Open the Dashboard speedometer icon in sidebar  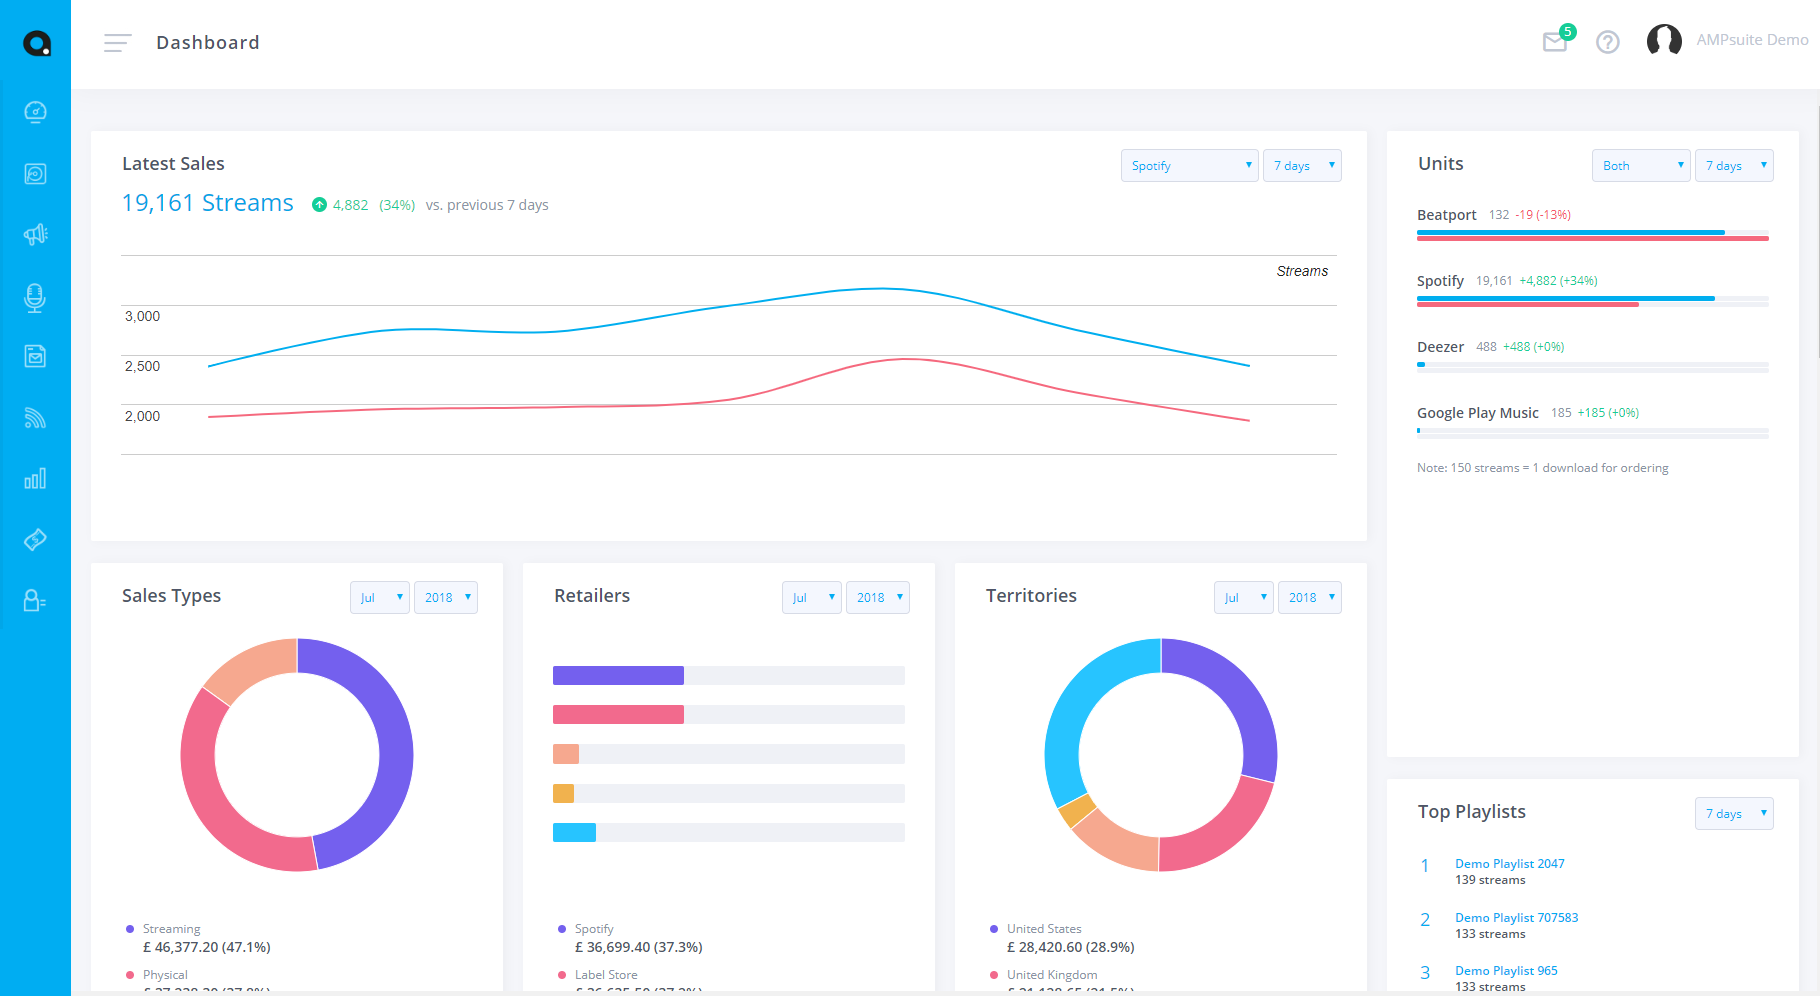click(x=35, y=111)
